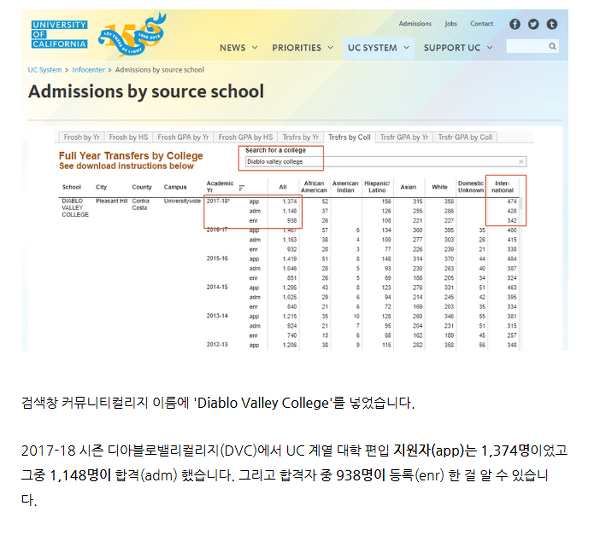Select the 2015-16 academic year row

click(x=217, y=259)
